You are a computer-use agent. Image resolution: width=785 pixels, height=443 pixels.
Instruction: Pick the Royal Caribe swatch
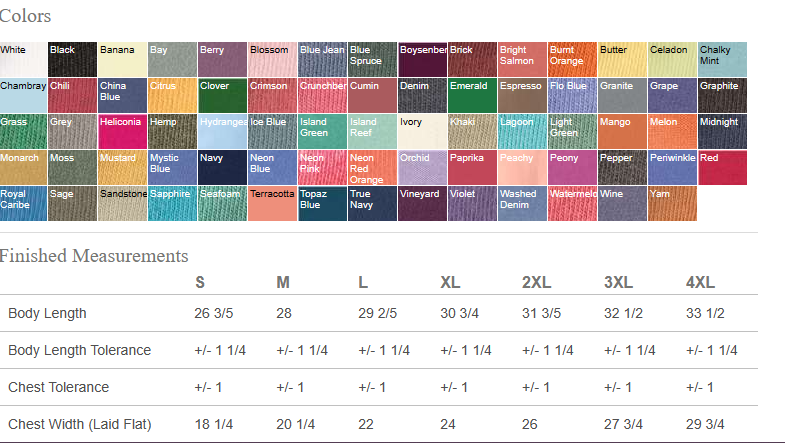click(x=24, y=203)
